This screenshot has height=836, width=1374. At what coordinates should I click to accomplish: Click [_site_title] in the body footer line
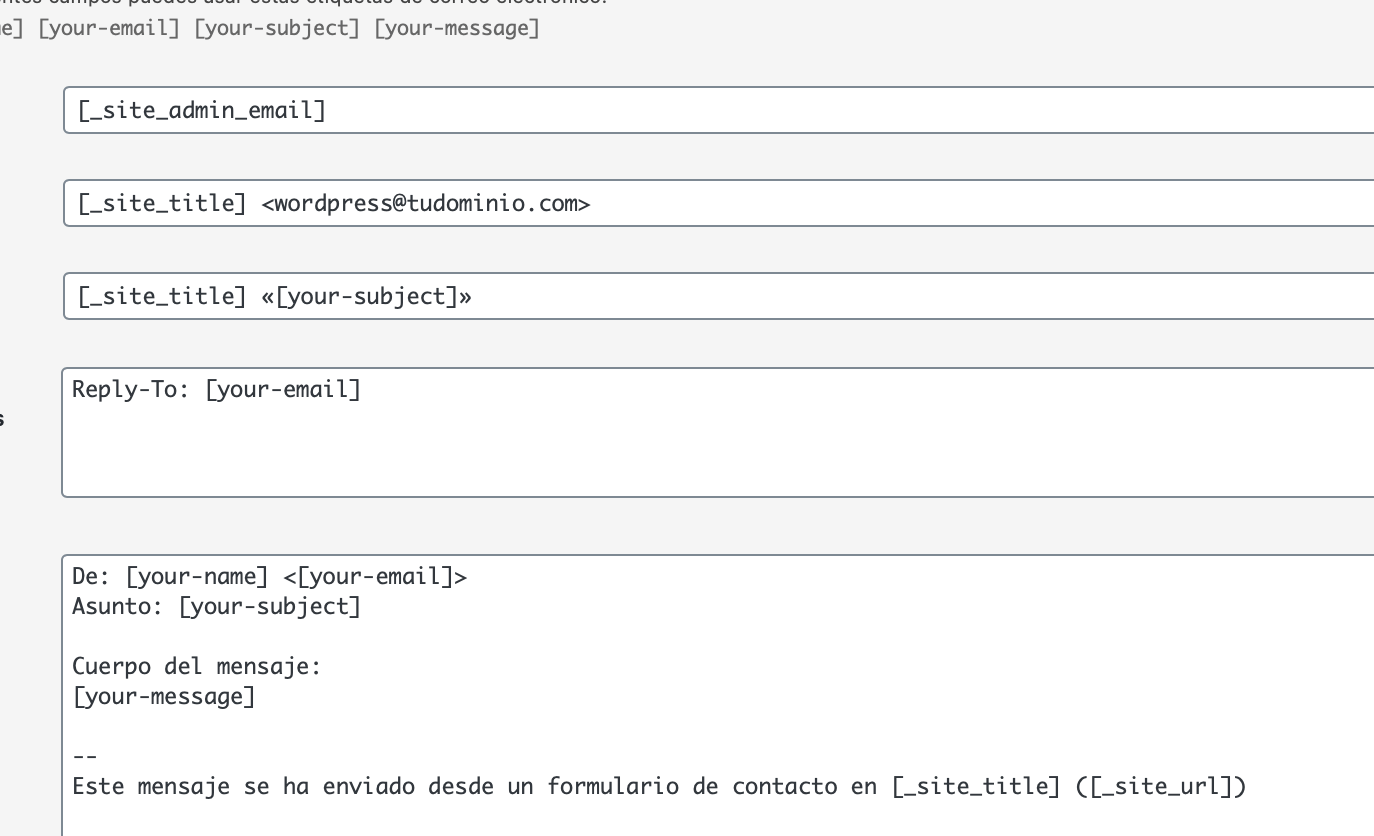(976, 787)
